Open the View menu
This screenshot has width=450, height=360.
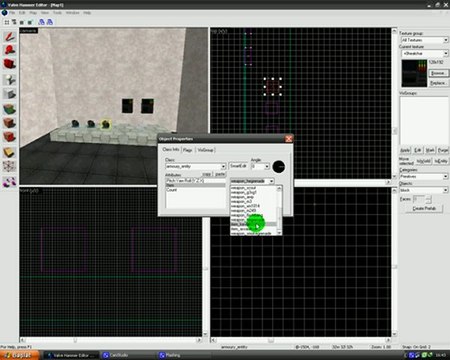tap(45, 13)
